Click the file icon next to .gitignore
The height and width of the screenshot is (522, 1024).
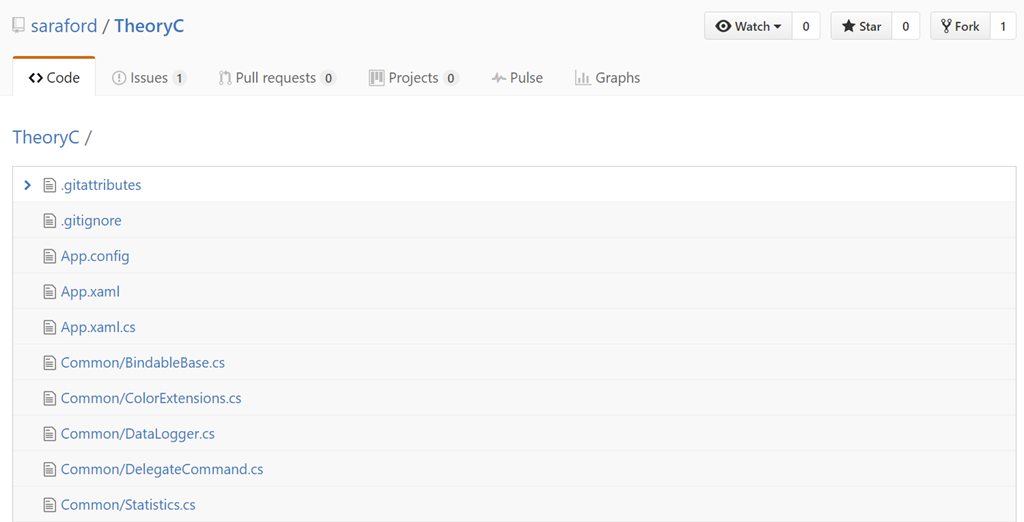coord(49,221)
